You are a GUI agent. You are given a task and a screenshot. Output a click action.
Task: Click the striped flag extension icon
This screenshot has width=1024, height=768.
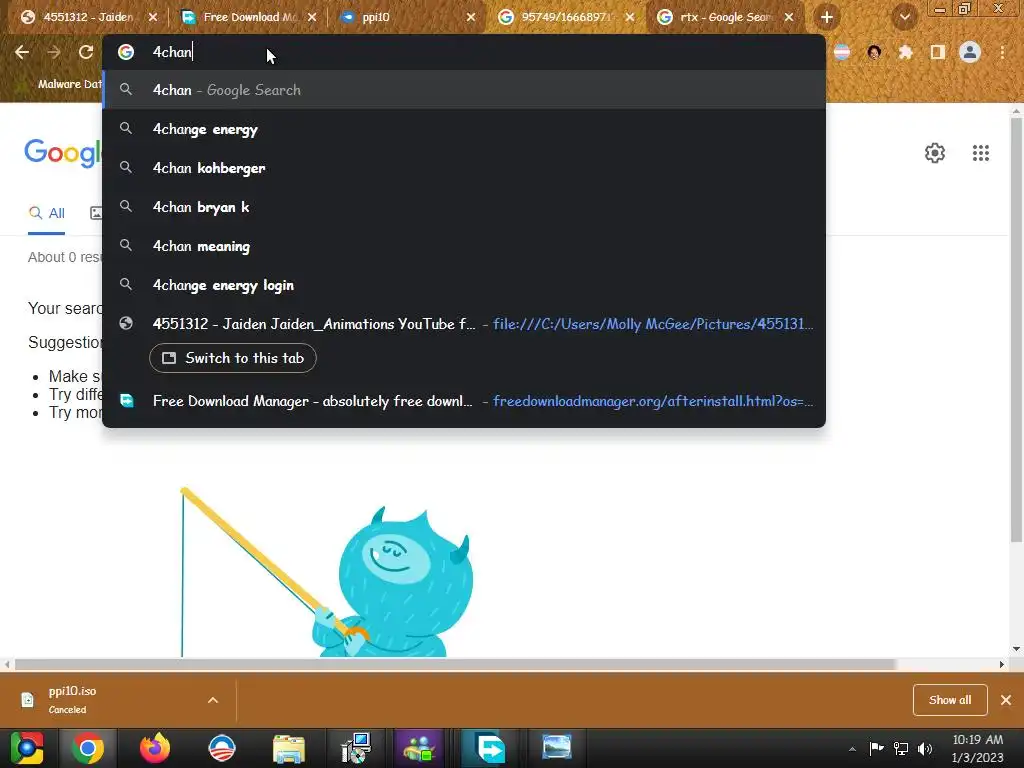[x=842, y=52]
